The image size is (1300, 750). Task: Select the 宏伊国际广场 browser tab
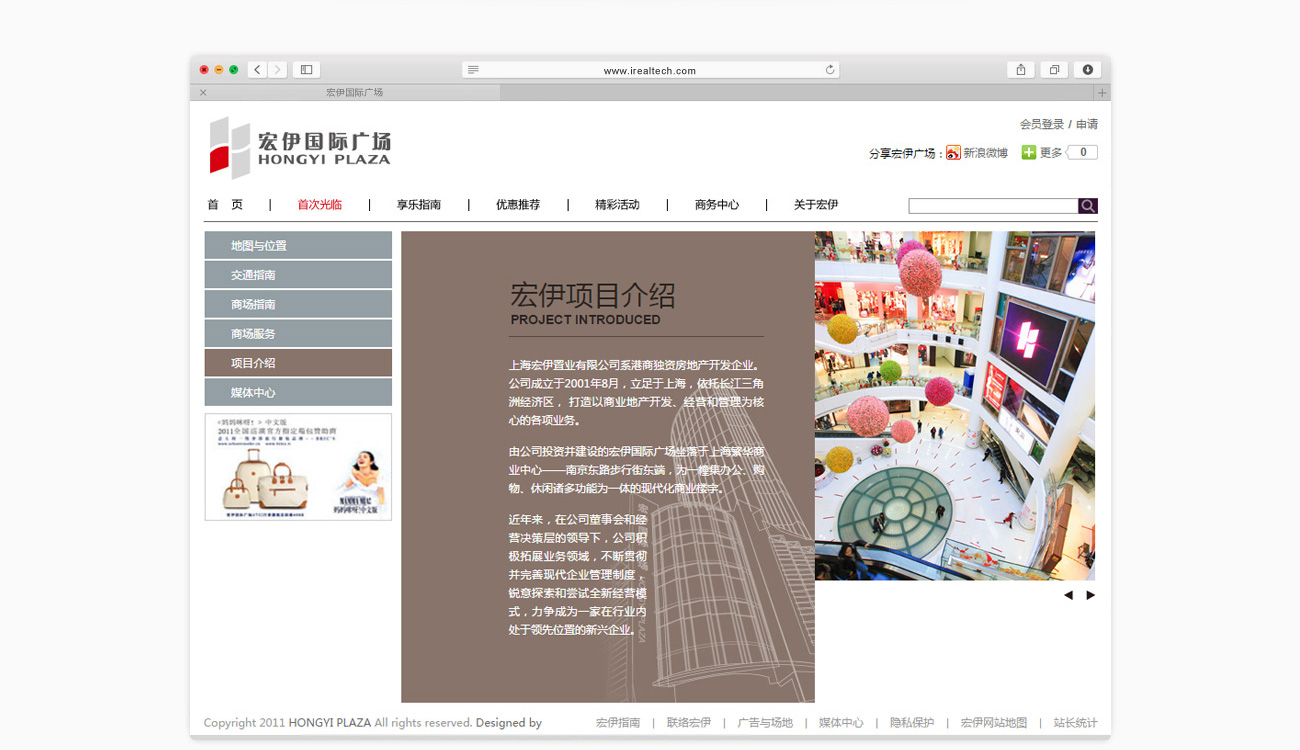[x=346, y=93]
